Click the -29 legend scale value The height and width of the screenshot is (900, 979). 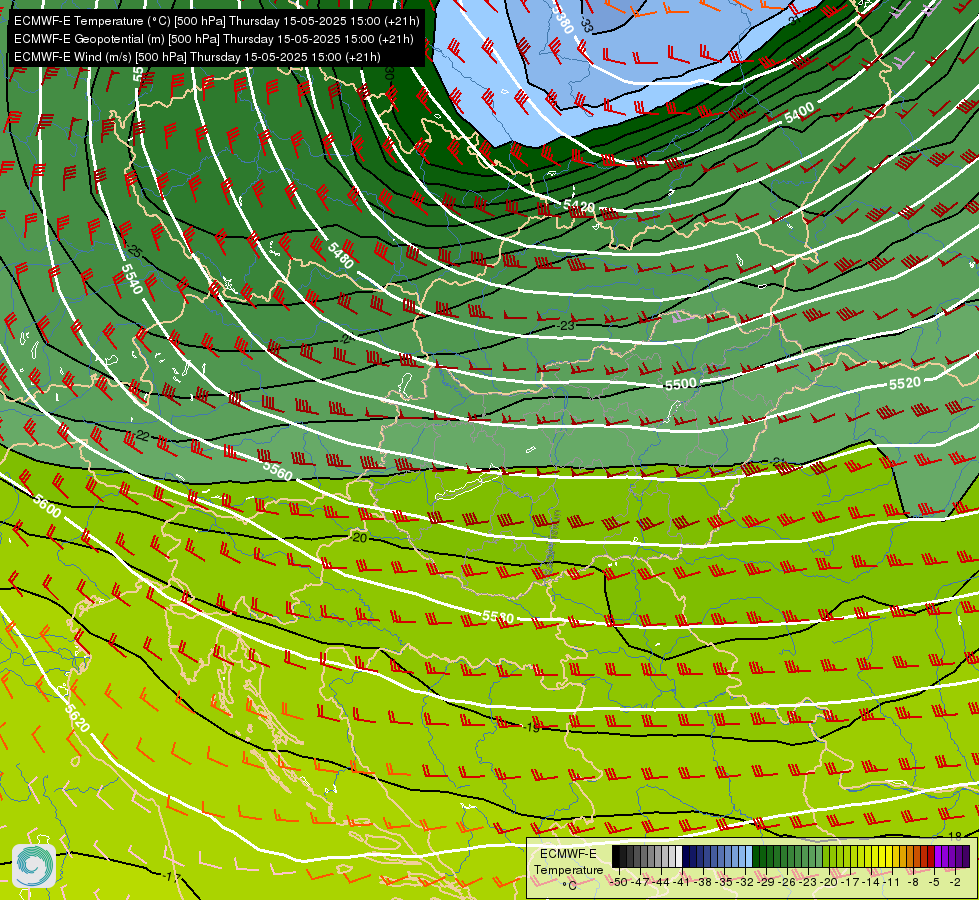767,882
